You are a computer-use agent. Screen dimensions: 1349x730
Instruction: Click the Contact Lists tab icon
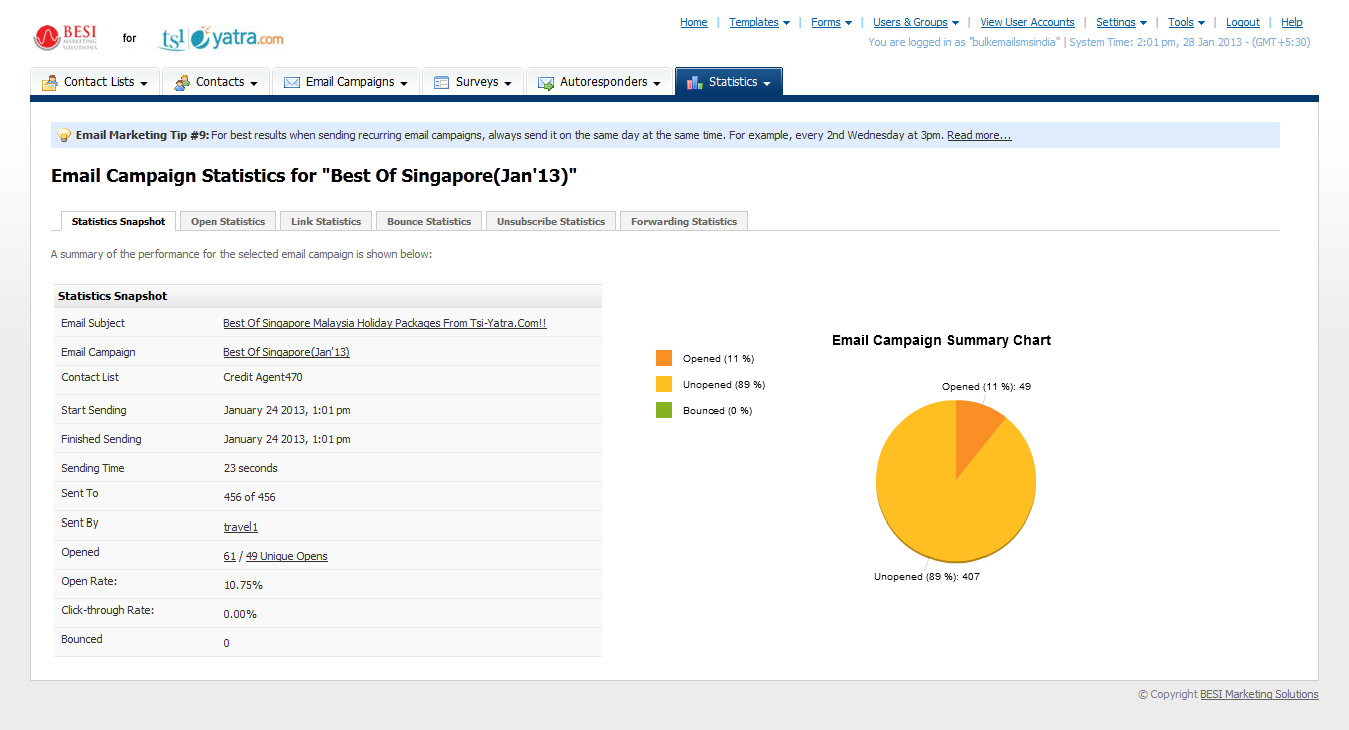pyautogui.click(x=49, y=83)
